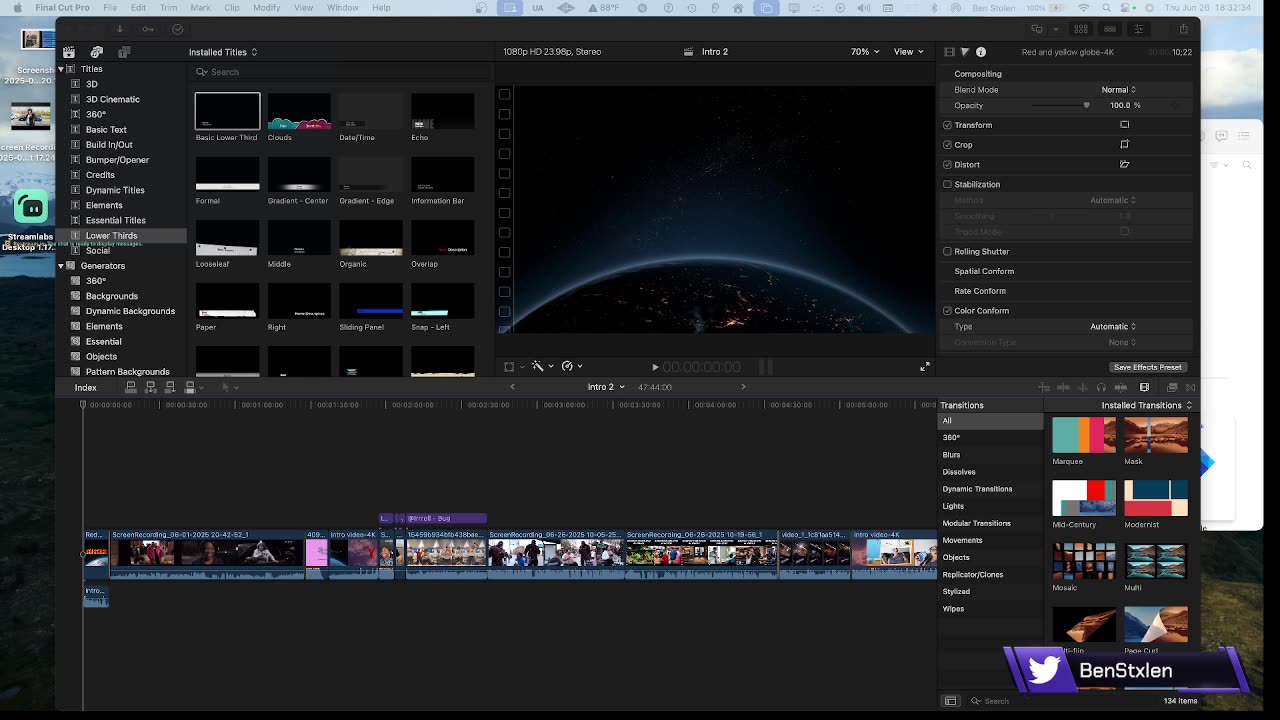Image resolution: width=1280 pixels, height=720 pixels.
Task: Play the viewer with the play button
Action: coord(655,367)
